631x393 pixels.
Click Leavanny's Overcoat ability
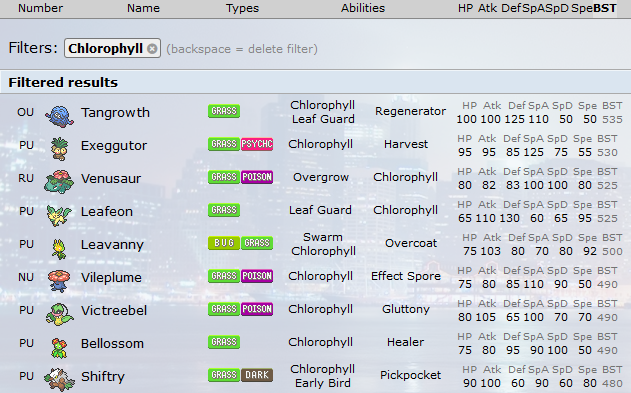click(411, 243)
